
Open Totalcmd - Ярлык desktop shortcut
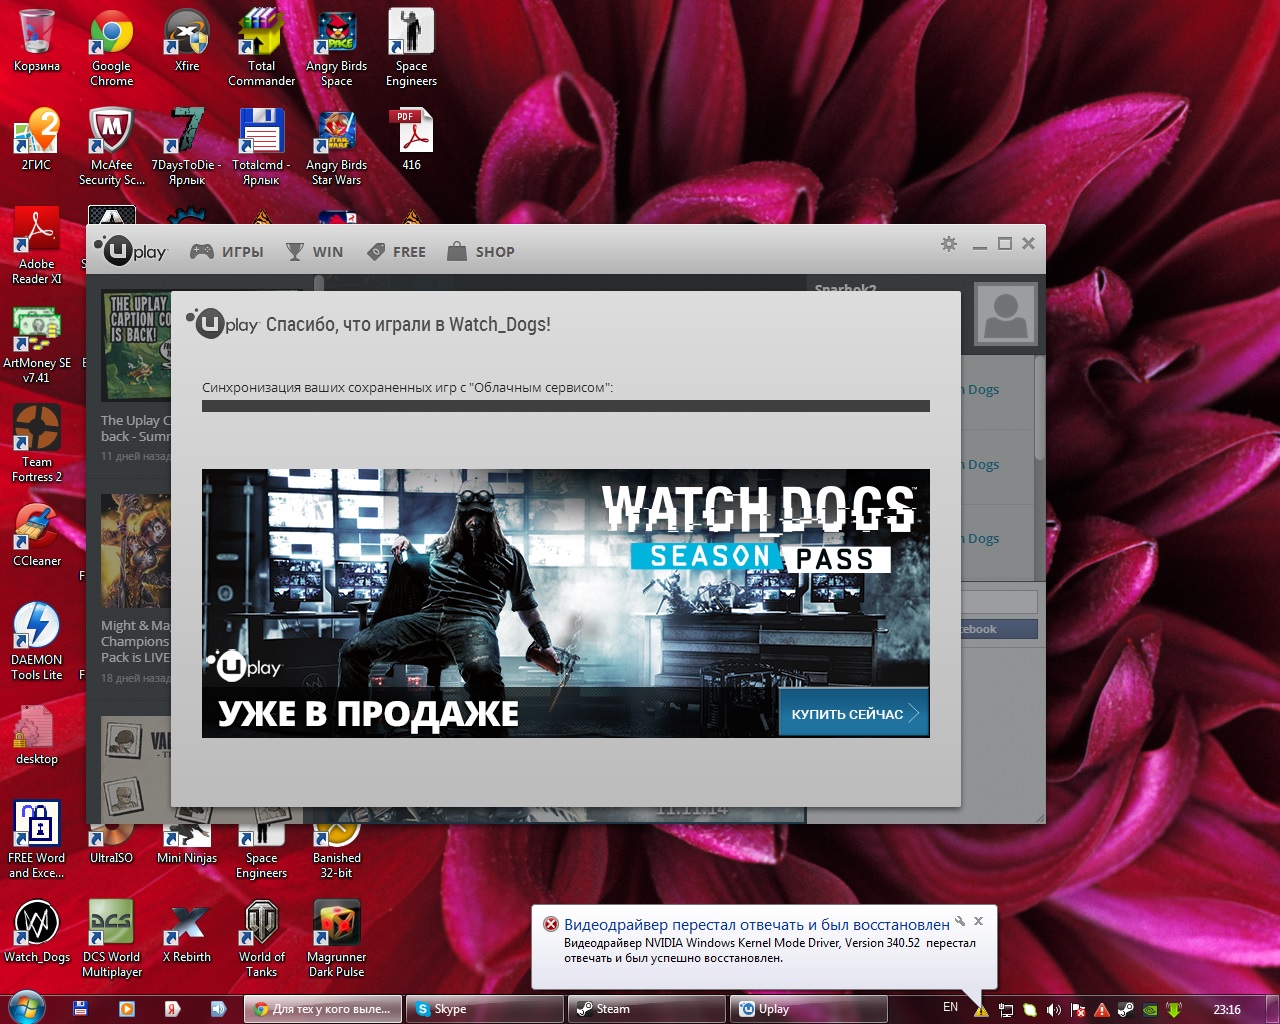(261, 146)
